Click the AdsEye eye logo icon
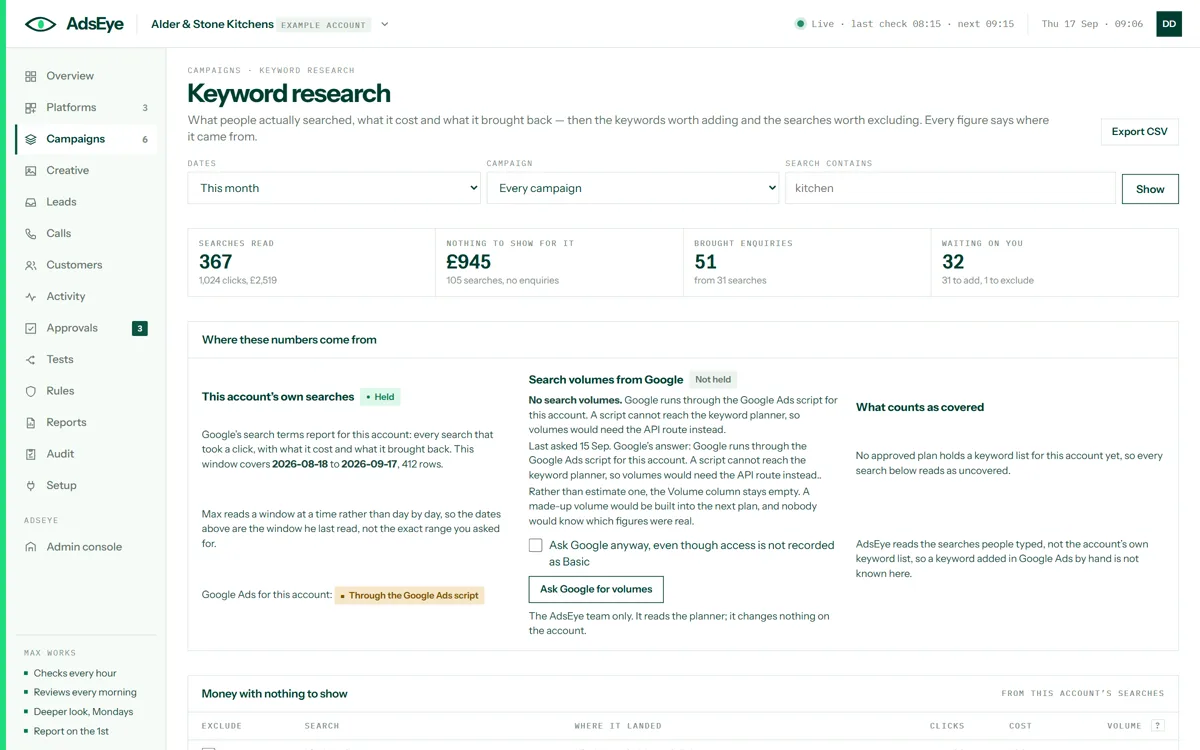The height and width of the screenshot is (750, 1200). (41, 24)
